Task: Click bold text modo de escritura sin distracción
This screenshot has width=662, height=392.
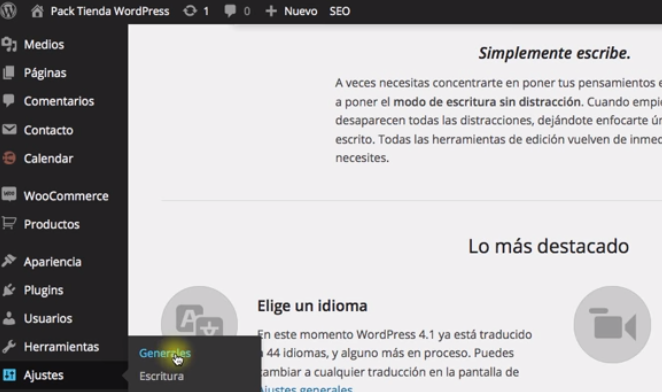Action: [x=487, y=102]
